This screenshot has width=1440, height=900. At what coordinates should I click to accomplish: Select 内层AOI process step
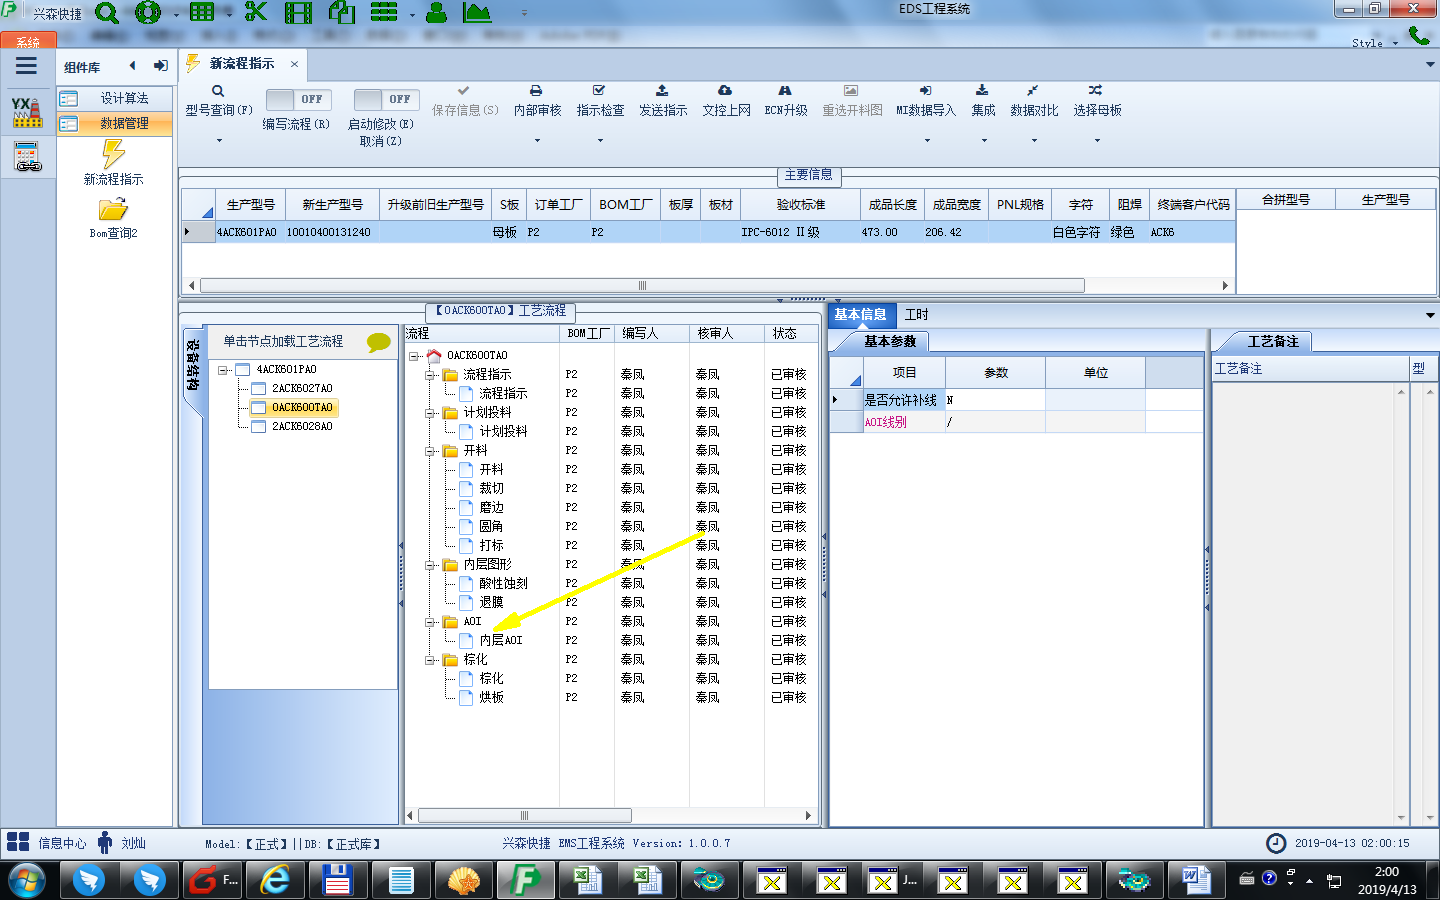coord(500,640)
